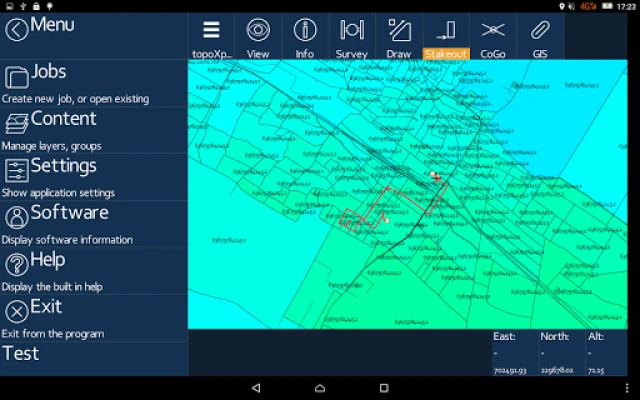The image size is (640, 400).
Task: Open the three-dot overflow menu
Action: [627, 388]
